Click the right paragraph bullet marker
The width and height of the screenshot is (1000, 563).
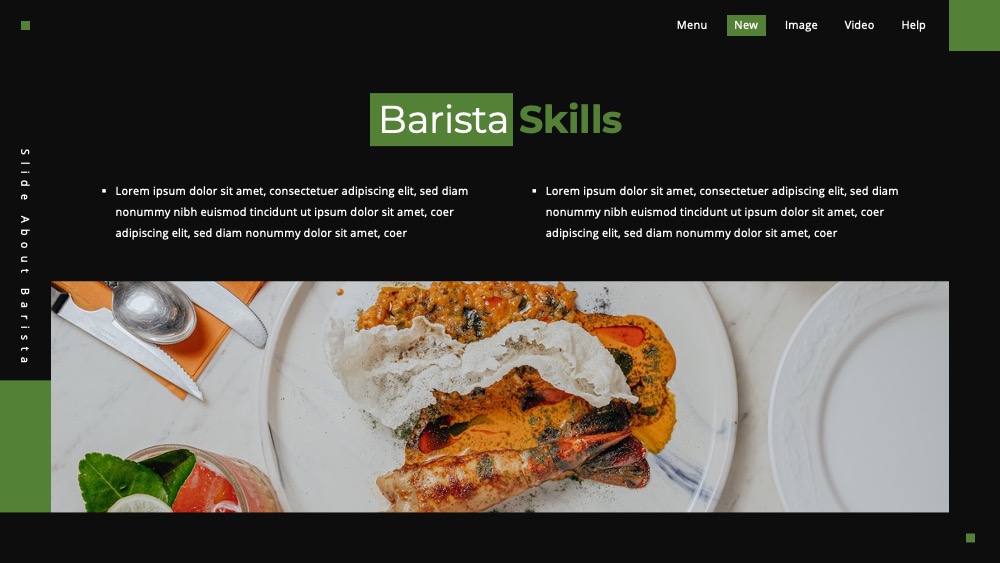coord(534,191)
